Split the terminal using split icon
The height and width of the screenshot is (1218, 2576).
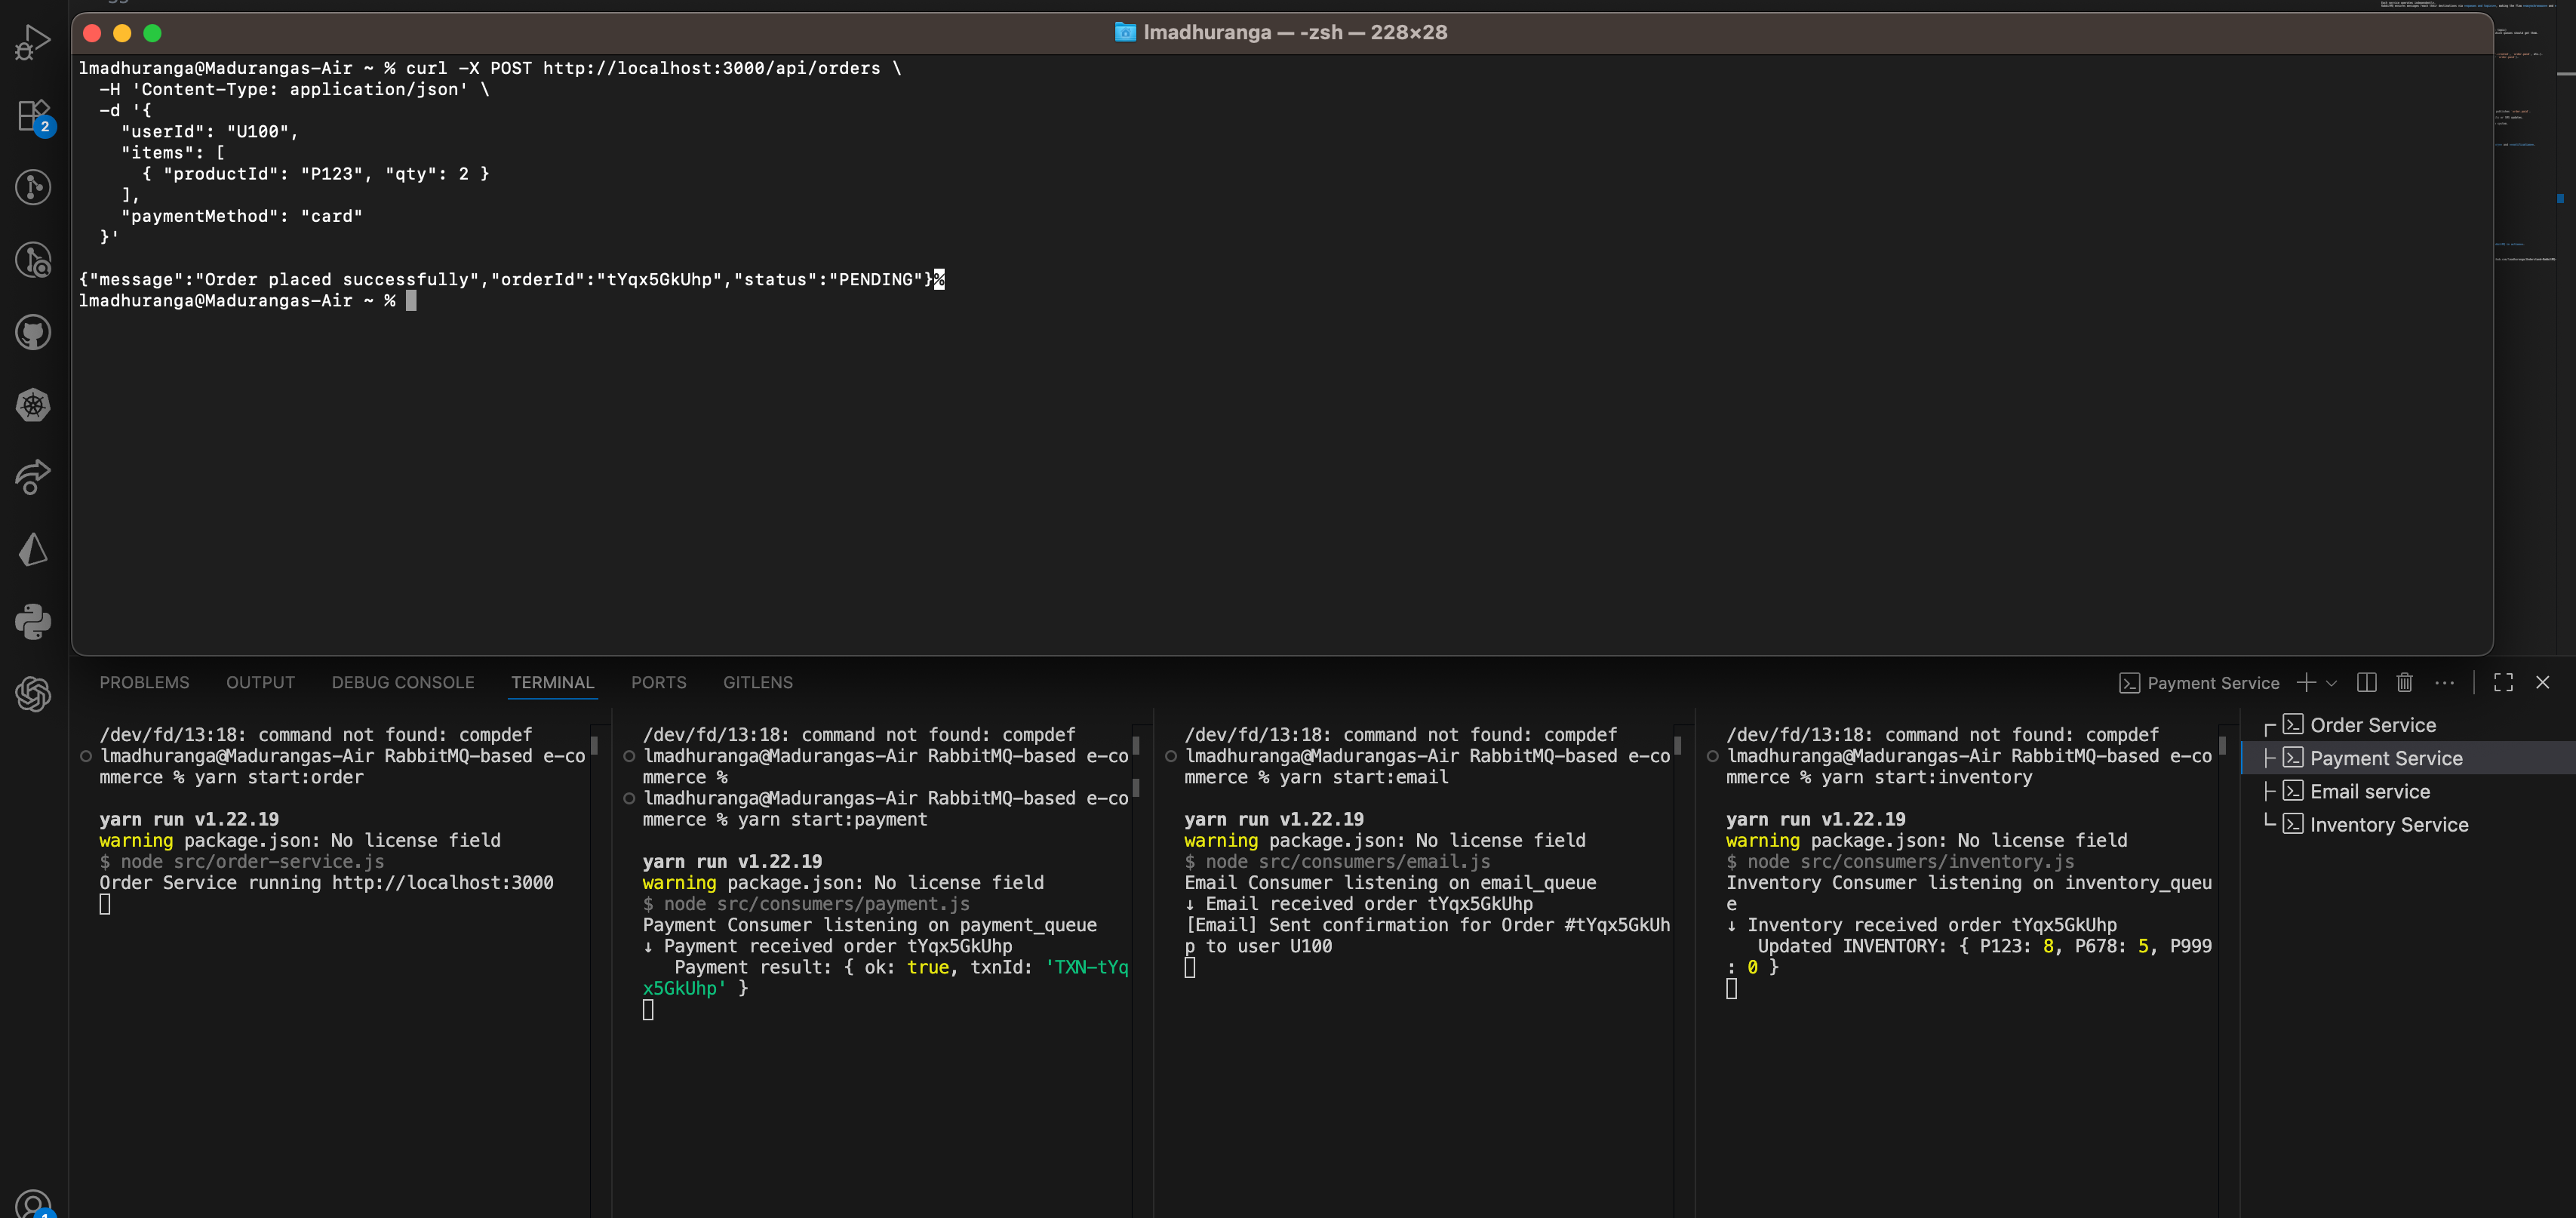coord(2366,682)
